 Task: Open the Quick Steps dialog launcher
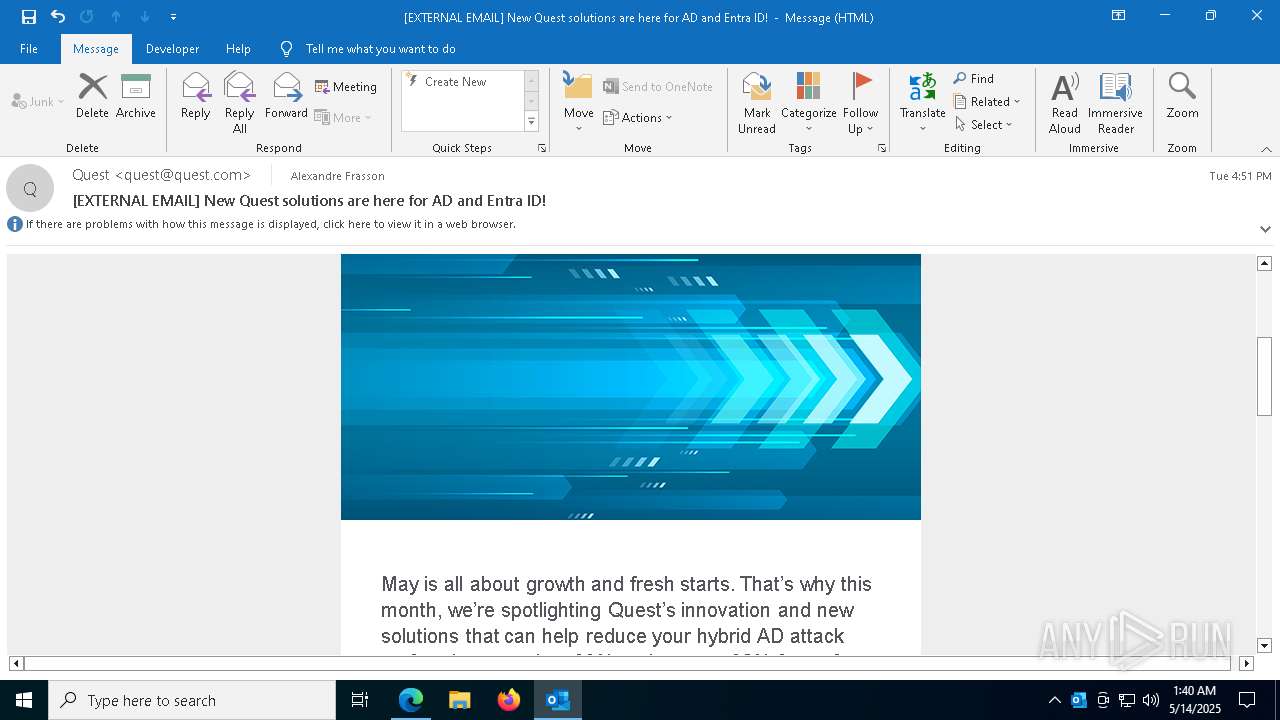542,148
